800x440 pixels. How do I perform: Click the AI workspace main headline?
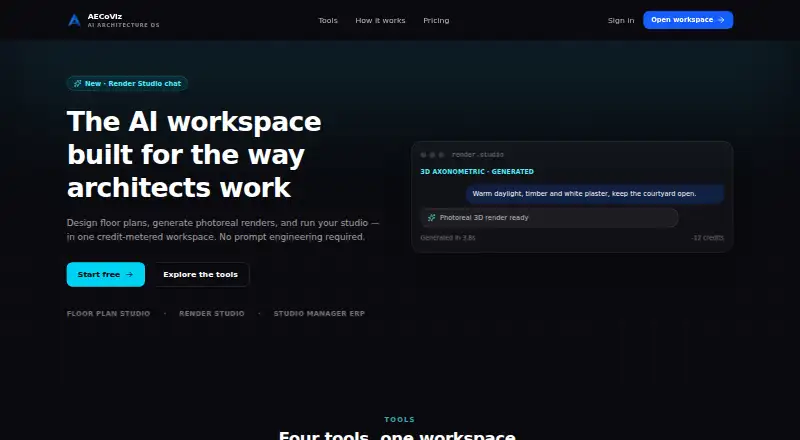coord(194,154)
